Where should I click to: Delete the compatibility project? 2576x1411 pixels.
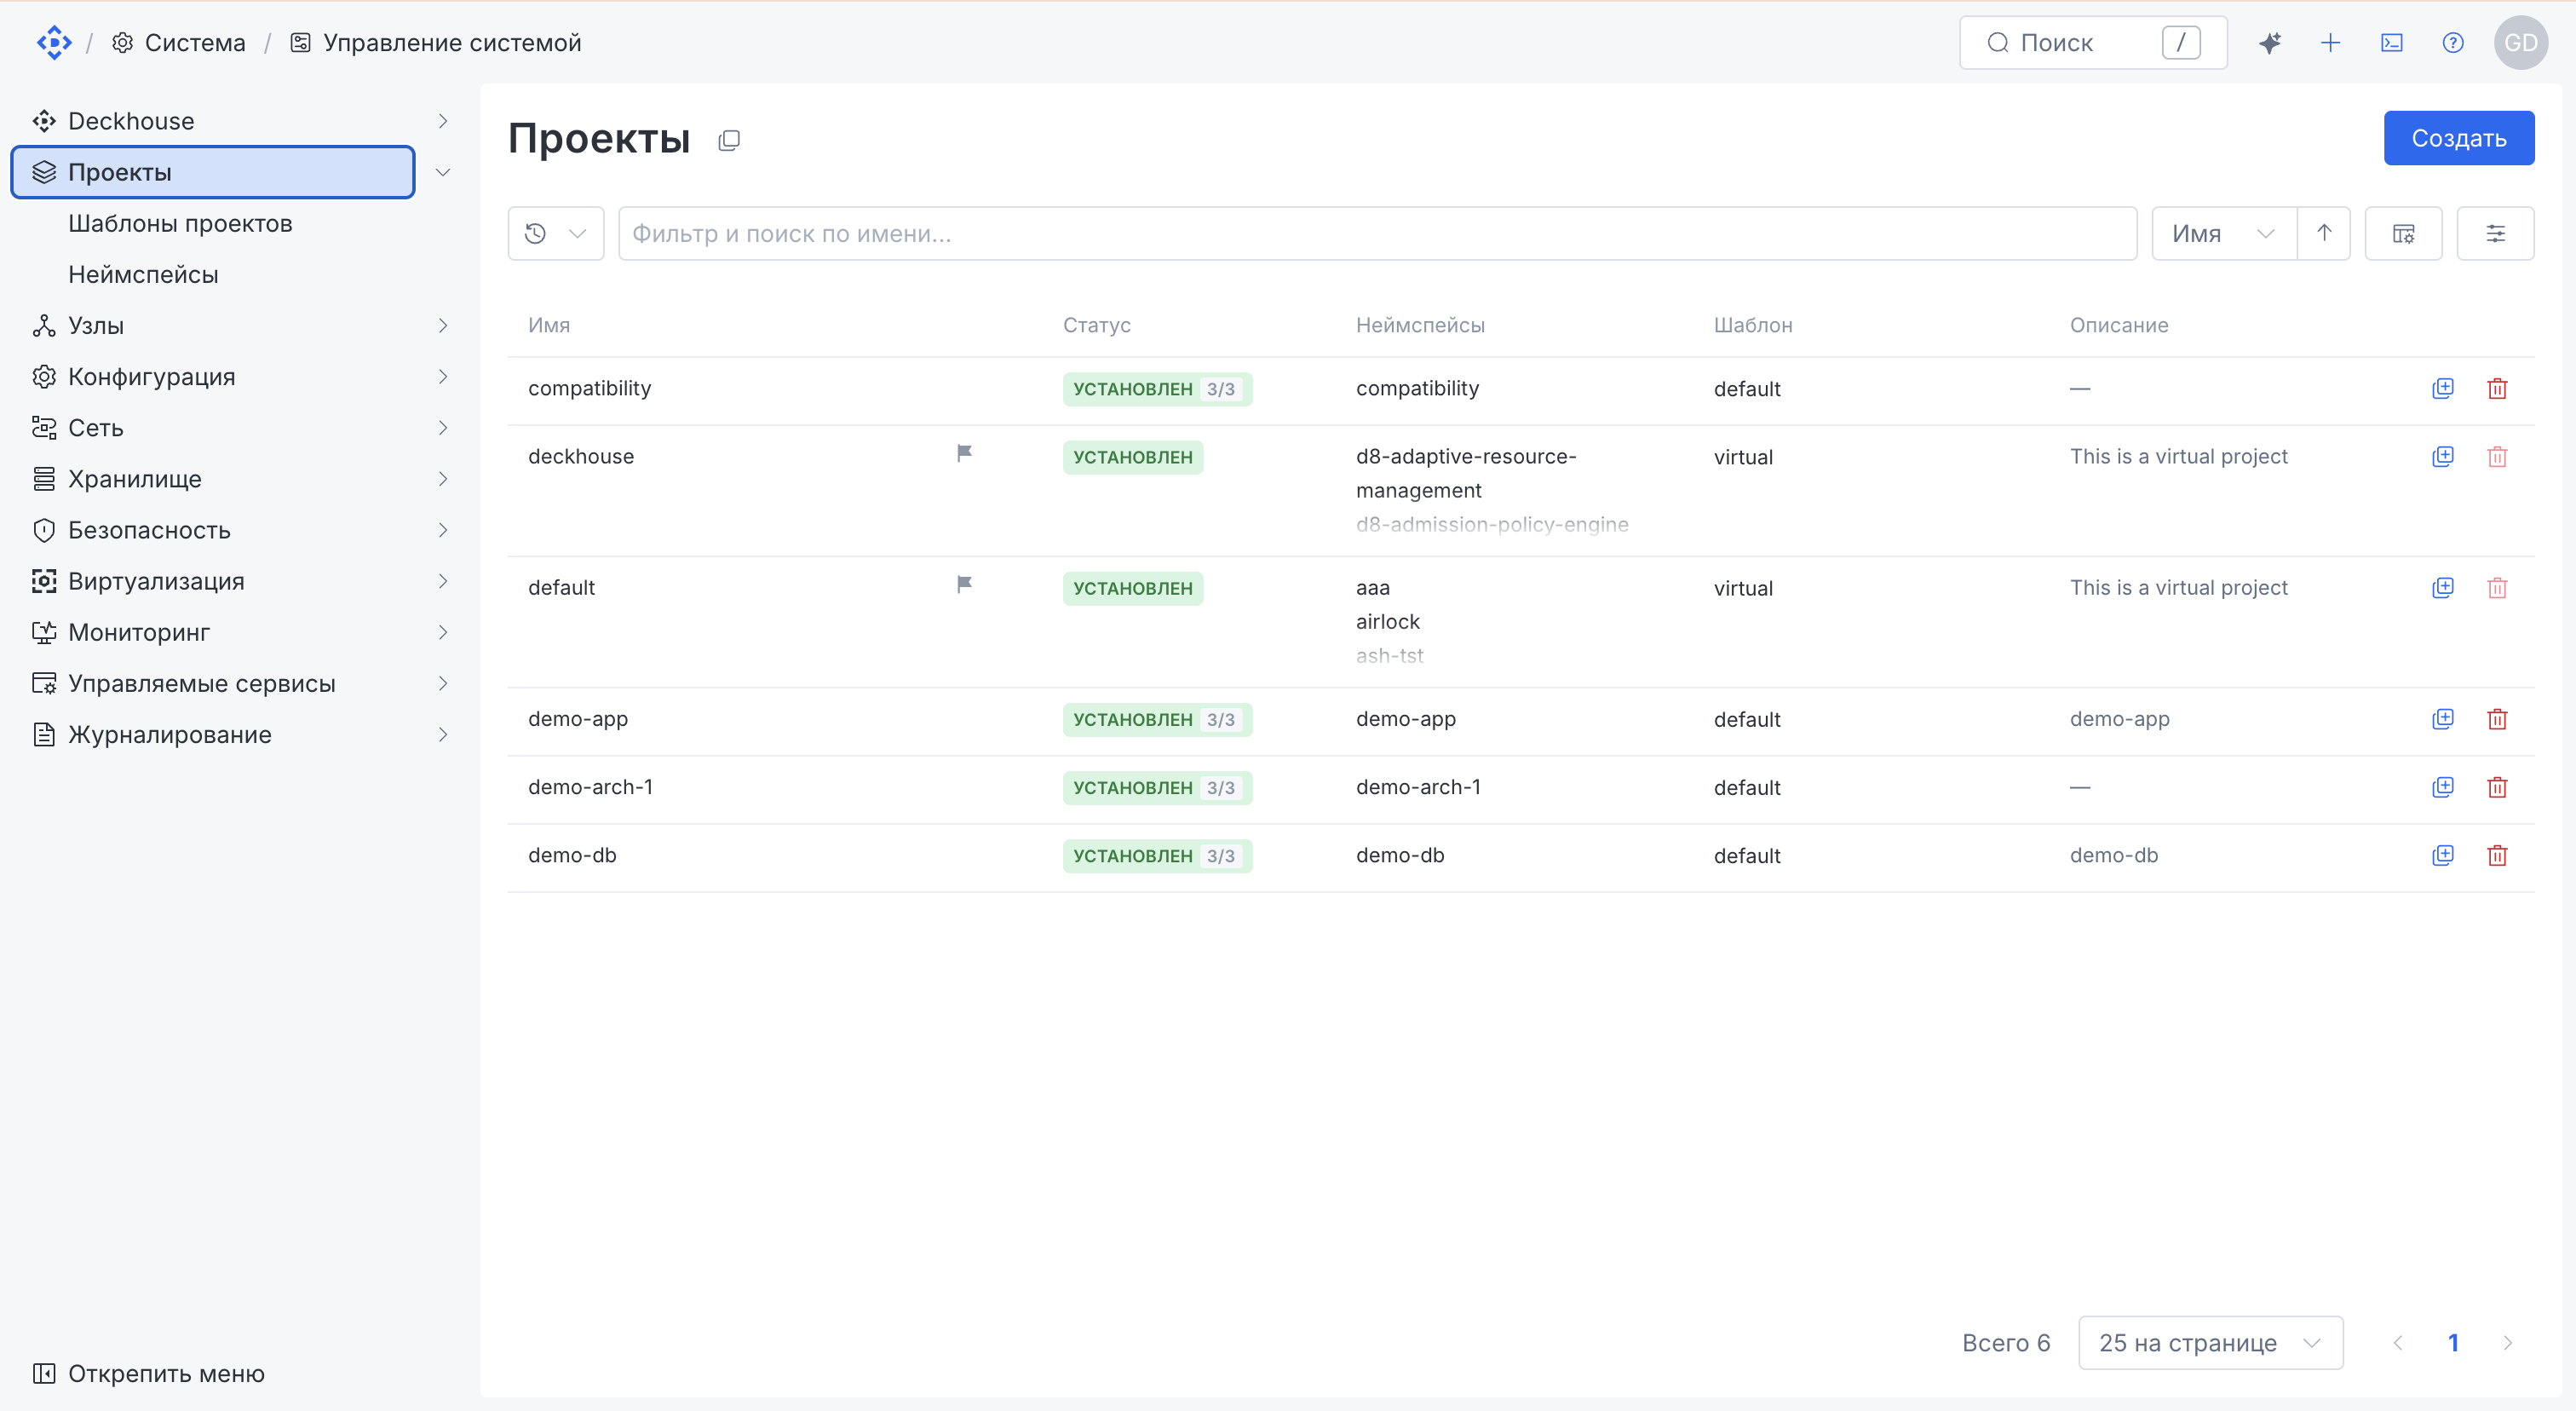[x=2496, y=388]
